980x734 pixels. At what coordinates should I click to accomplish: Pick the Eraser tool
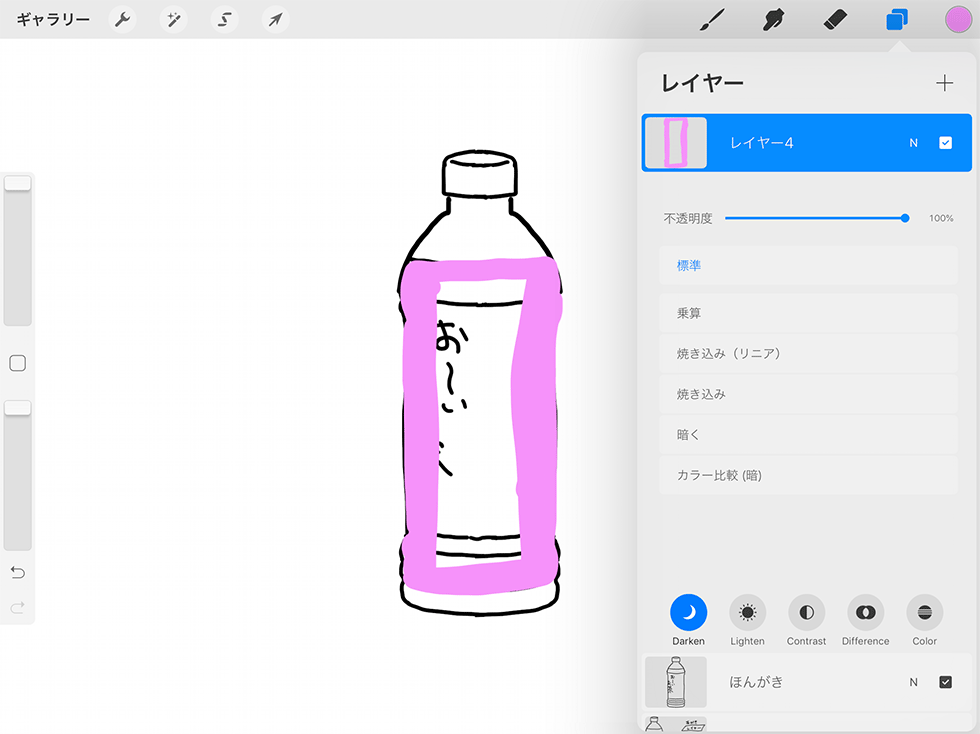(835, 19)
